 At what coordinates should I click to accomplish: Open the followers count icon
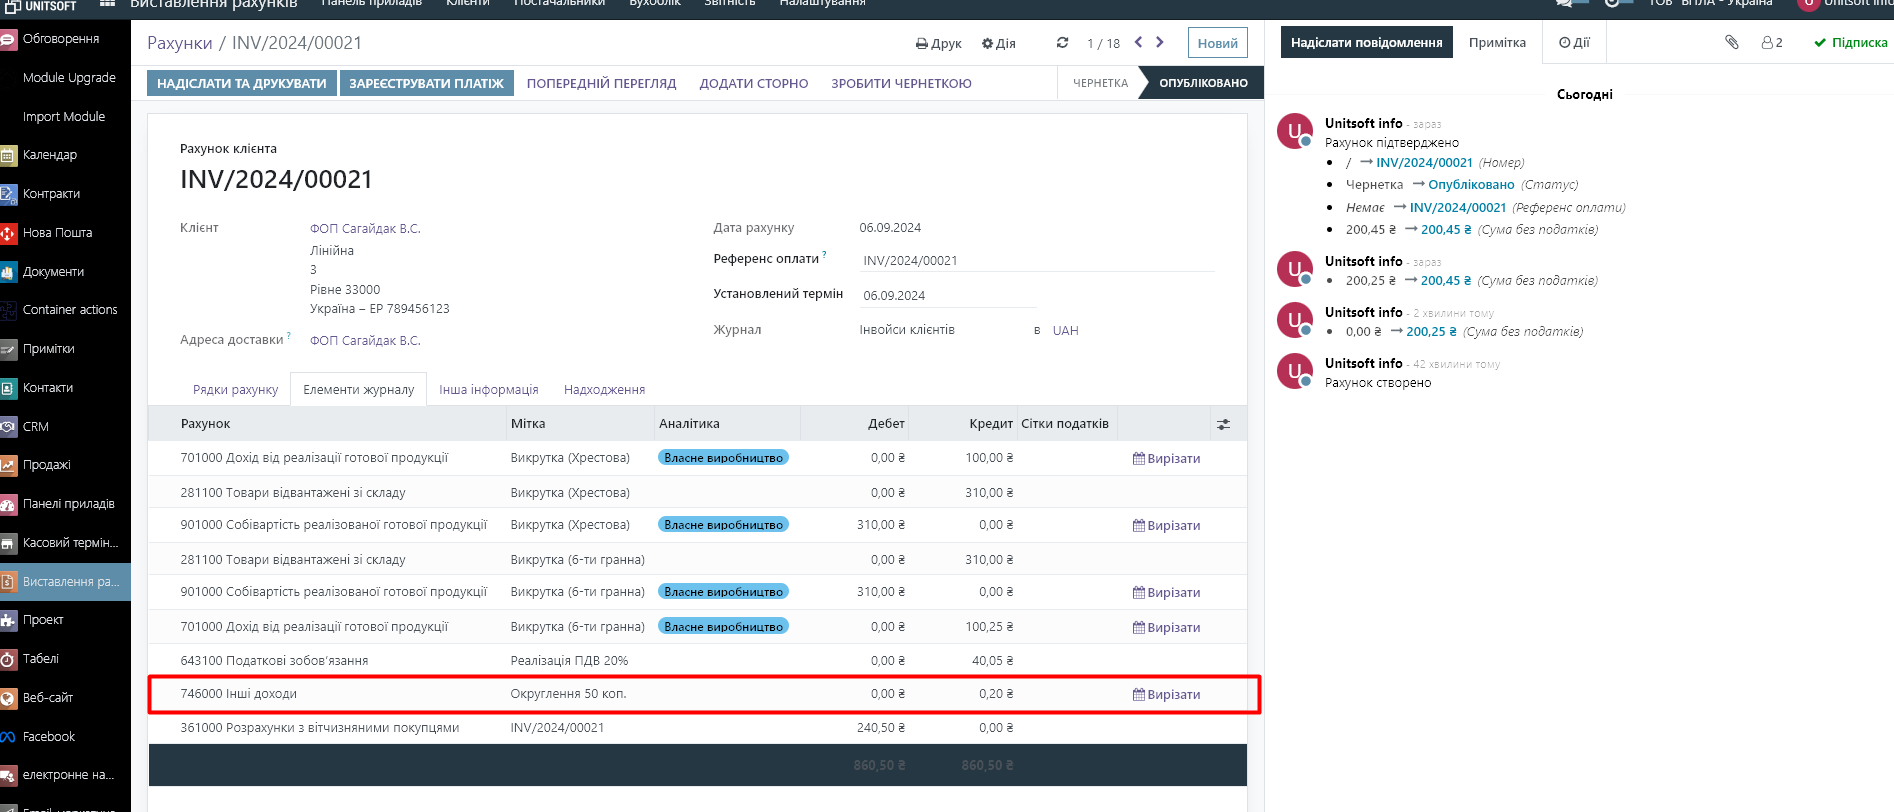1771,43
